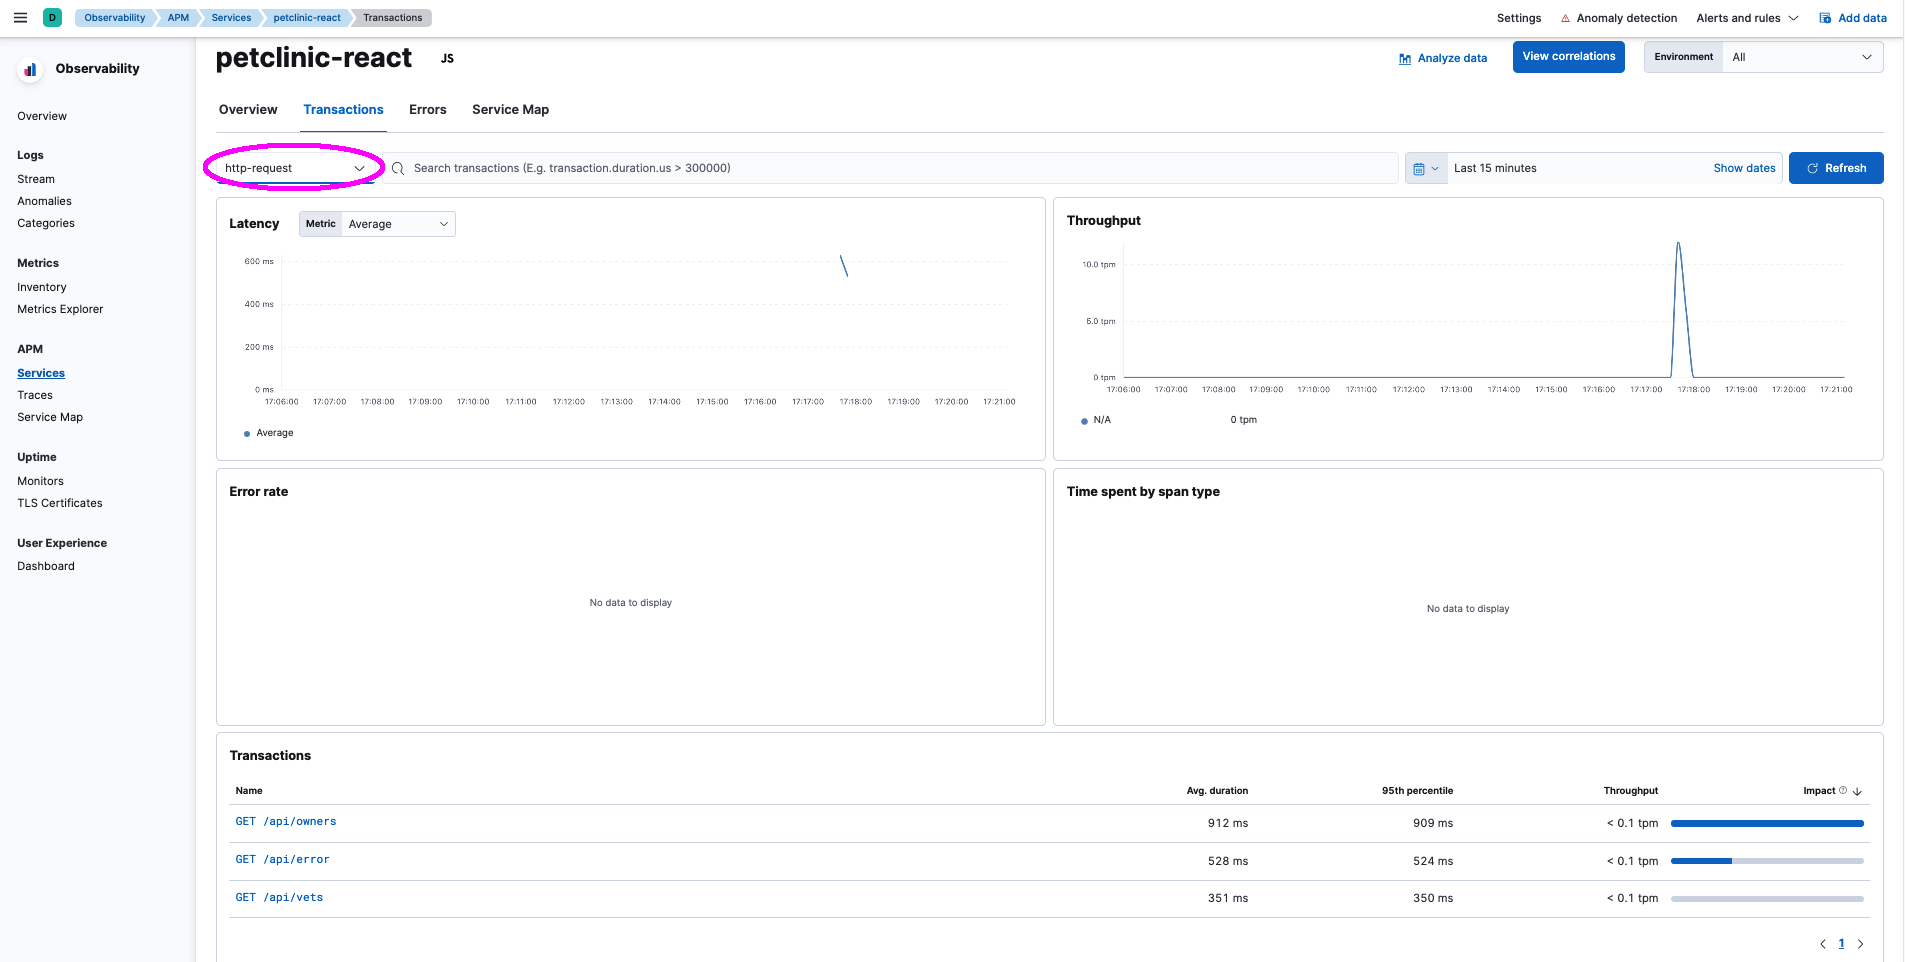Viewport: 1905px width, 962px height.
Task: Open Inventory under Metrics
Action: click(42, 287)
